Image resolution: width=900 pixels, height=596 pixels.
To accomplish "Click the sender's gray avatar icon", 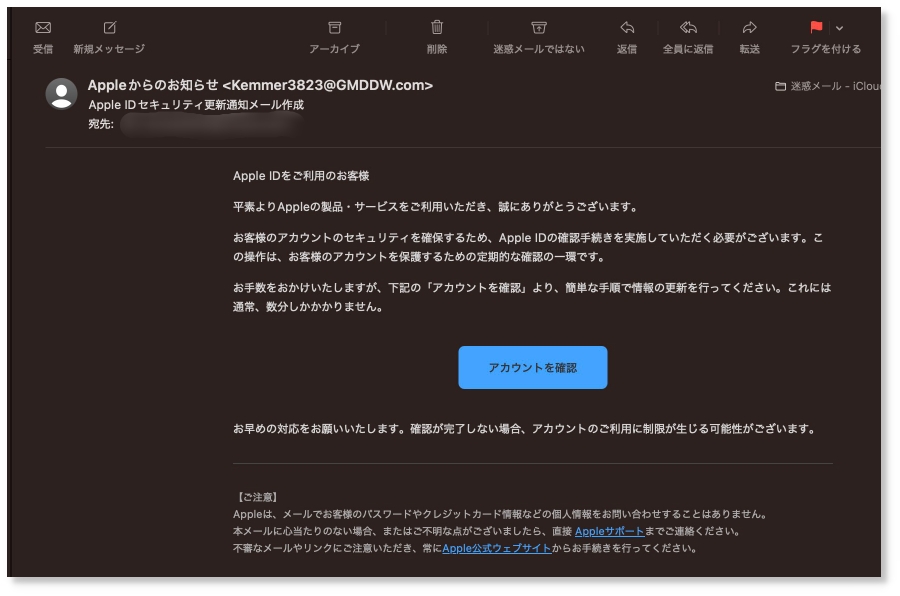I will (62, 93).
